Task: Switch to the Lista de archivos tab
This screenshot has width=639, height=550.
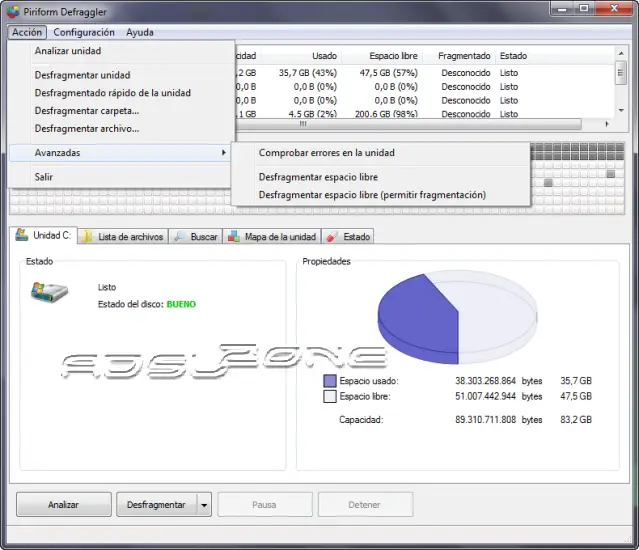Action: (123, 237)
